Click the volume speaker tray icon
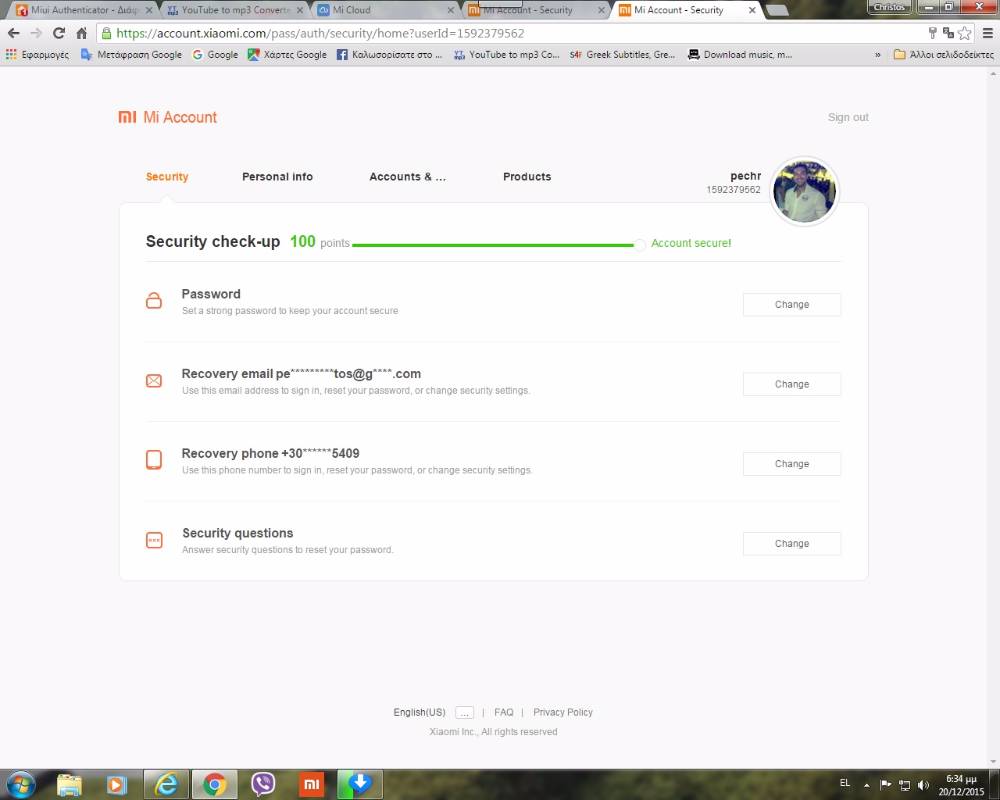1000x800 pixels. pos(923,785)
